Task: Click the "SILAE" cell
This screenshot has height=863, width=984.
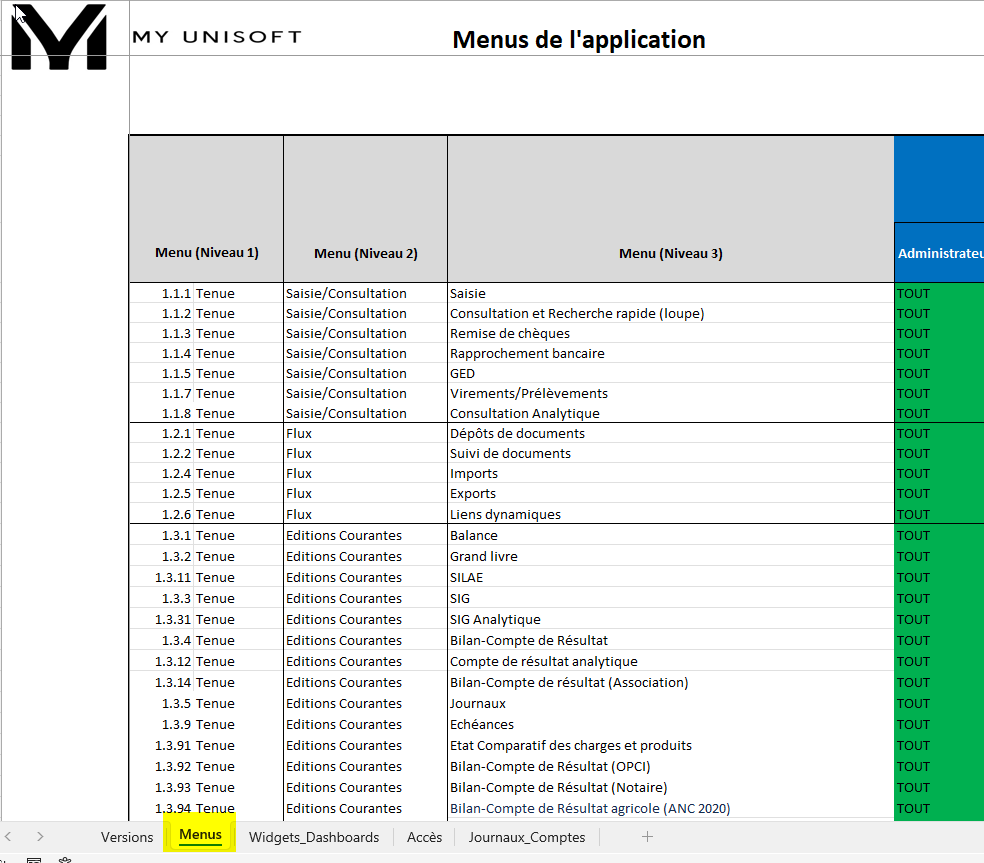Action: coord(671,578)
